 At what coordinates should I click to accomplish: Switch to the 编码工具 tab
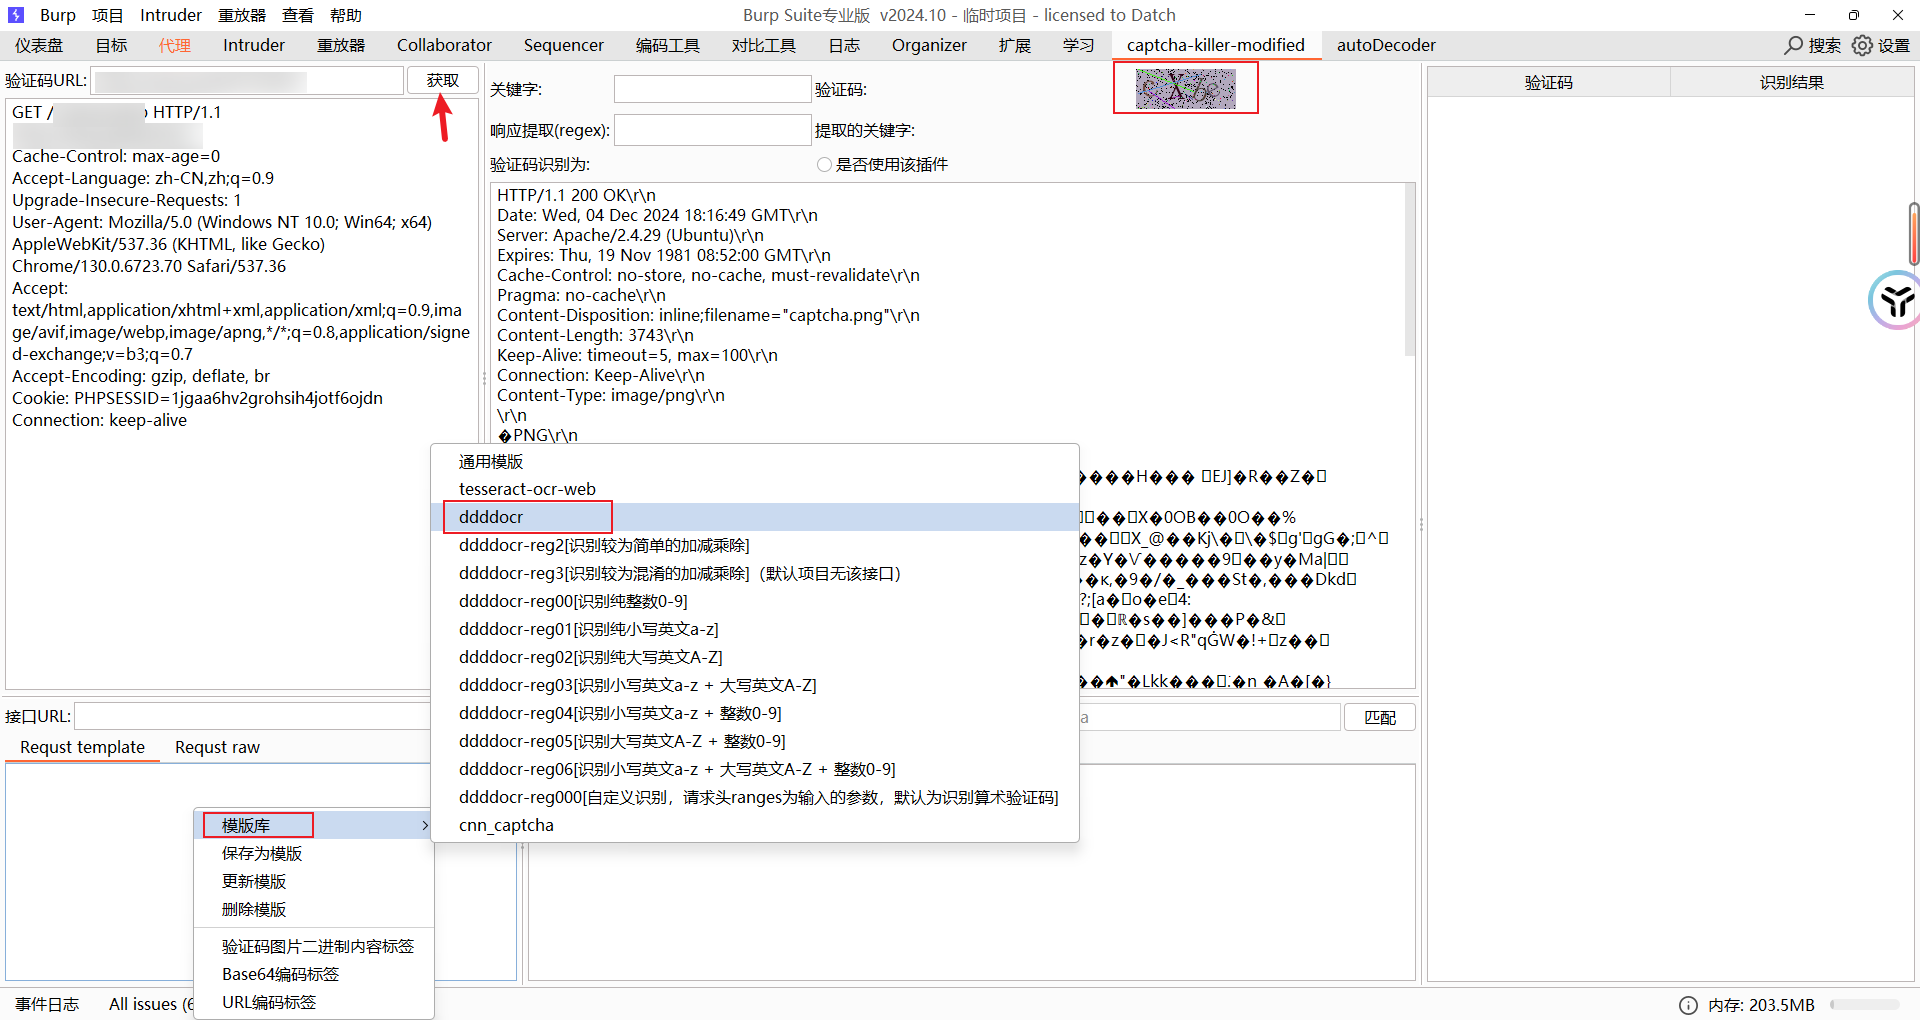click(668, 45)
